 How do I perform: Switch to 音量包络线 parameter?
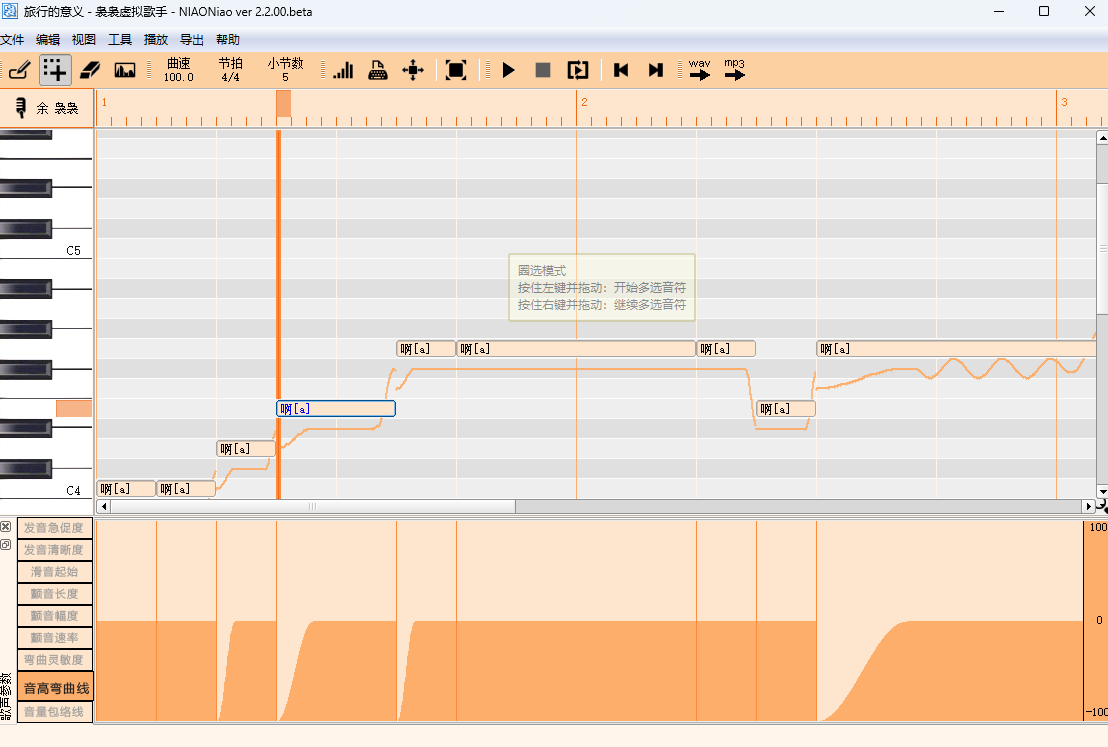click(56, 711)
